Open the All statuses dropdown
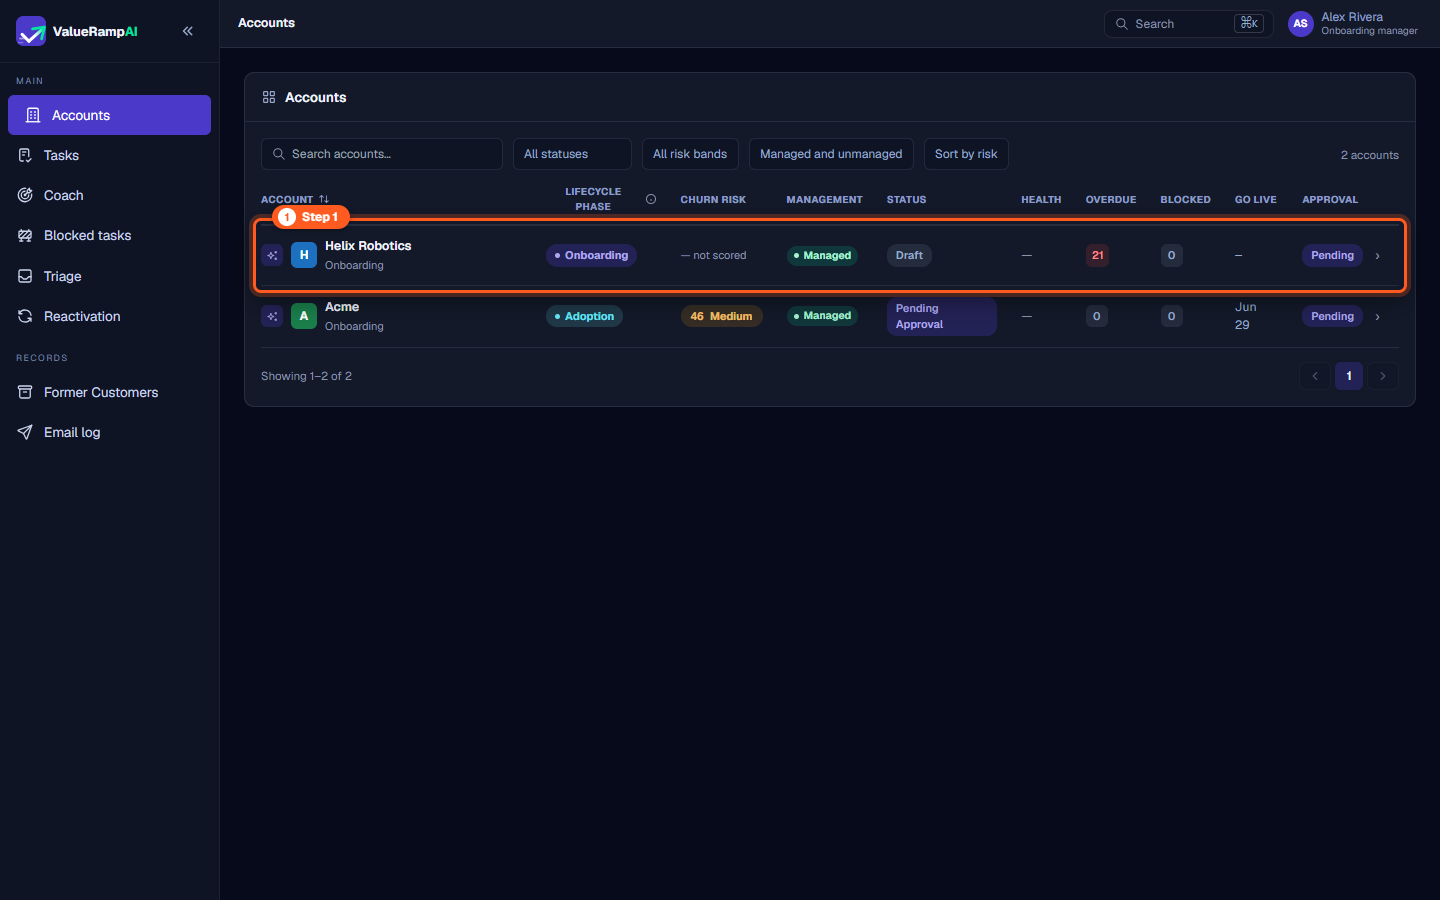 point(572,154)
